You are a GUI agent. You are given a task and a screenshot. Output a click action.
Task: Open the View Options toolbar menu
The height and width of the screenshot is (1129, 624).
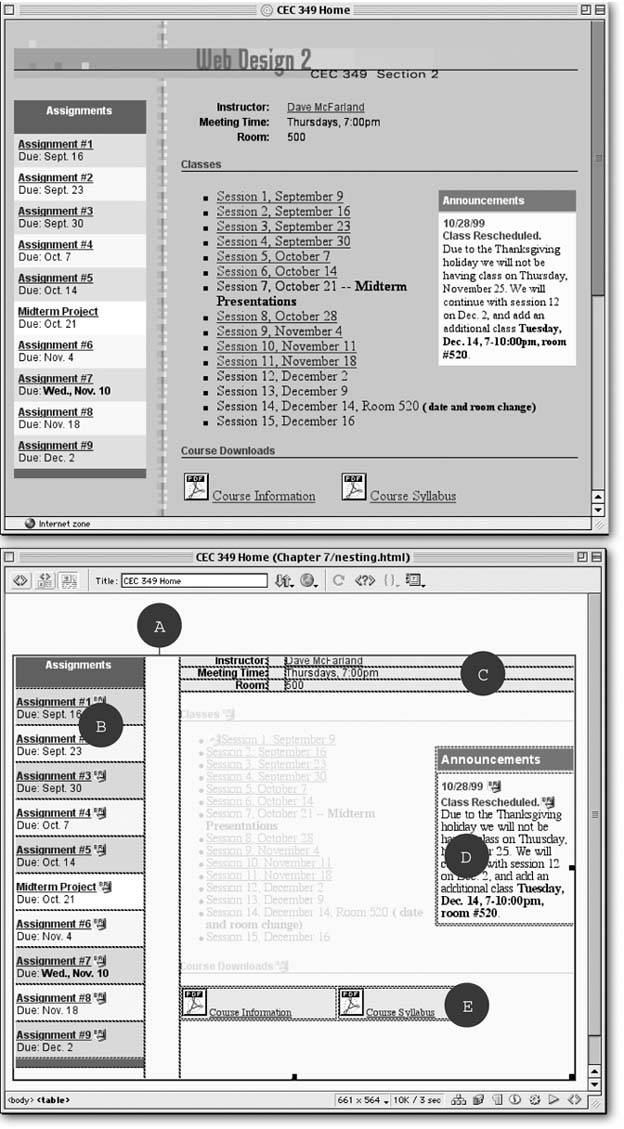pos(414,580)
